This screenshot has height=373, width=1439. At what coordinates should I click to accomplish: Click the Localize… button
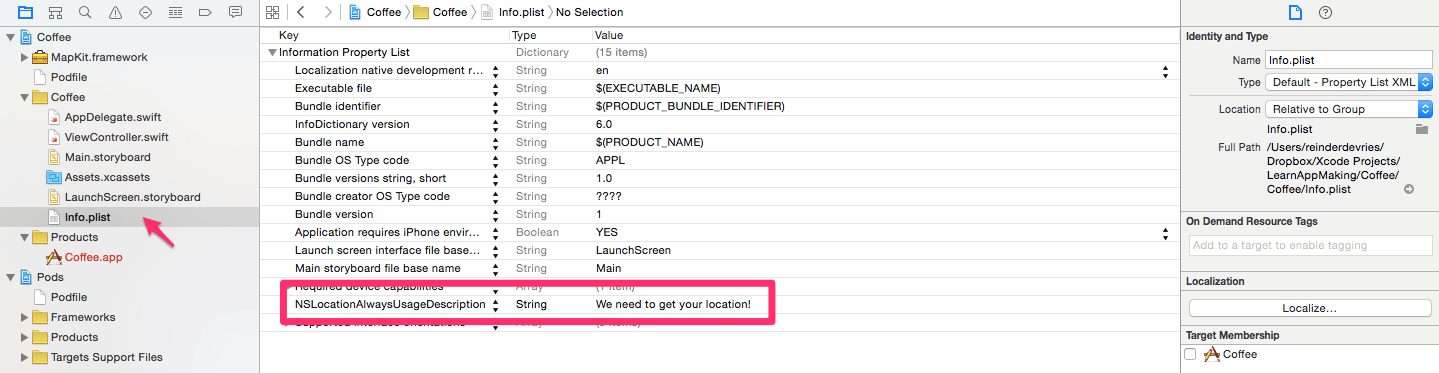point(1311,308)
